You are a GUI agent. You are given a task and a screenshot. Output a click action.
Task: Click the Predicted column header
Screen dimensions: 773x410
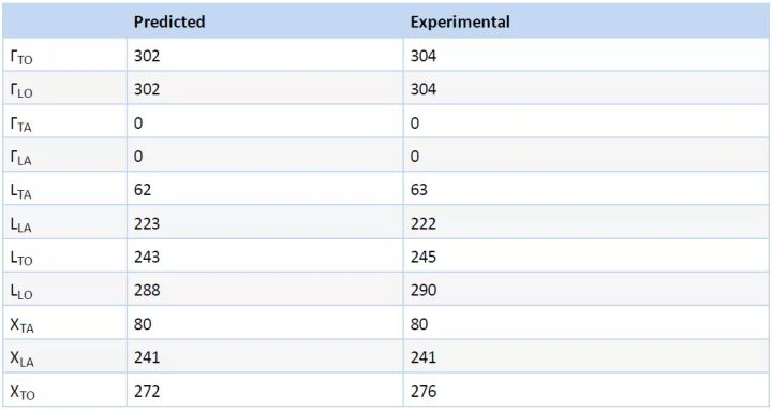click(x=169, y=22)
